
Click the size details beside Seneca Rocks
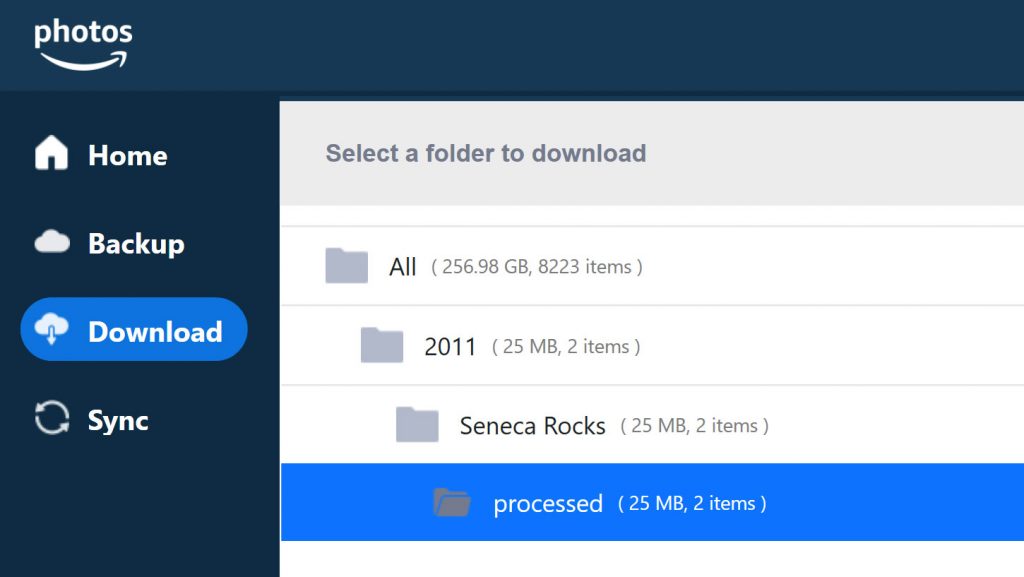(694, 426)
